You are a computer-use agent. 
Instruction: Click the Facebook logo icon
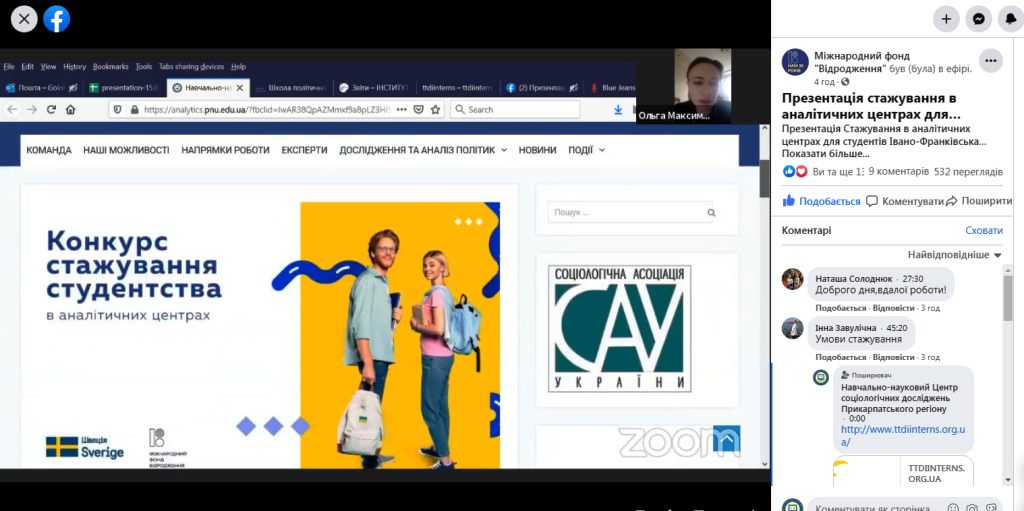(x=57, y=18)
